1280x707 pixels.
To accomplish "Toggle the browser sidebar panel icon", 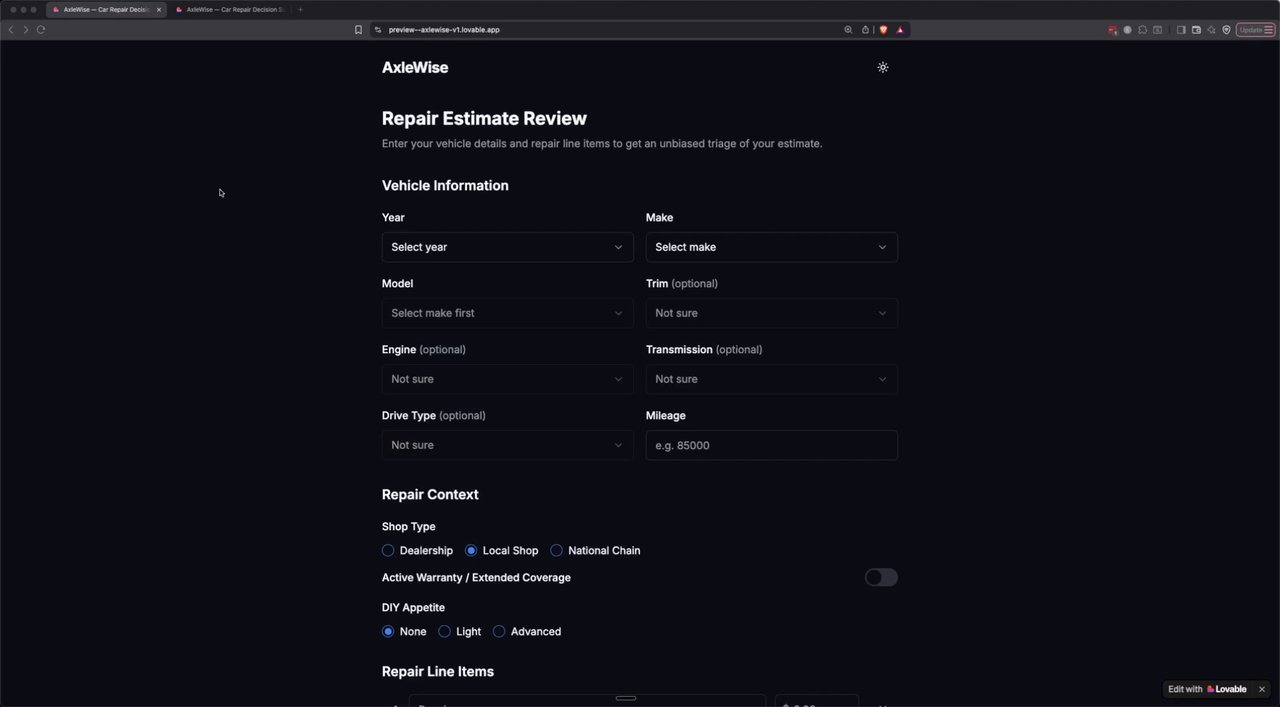I will [1181, 30].
